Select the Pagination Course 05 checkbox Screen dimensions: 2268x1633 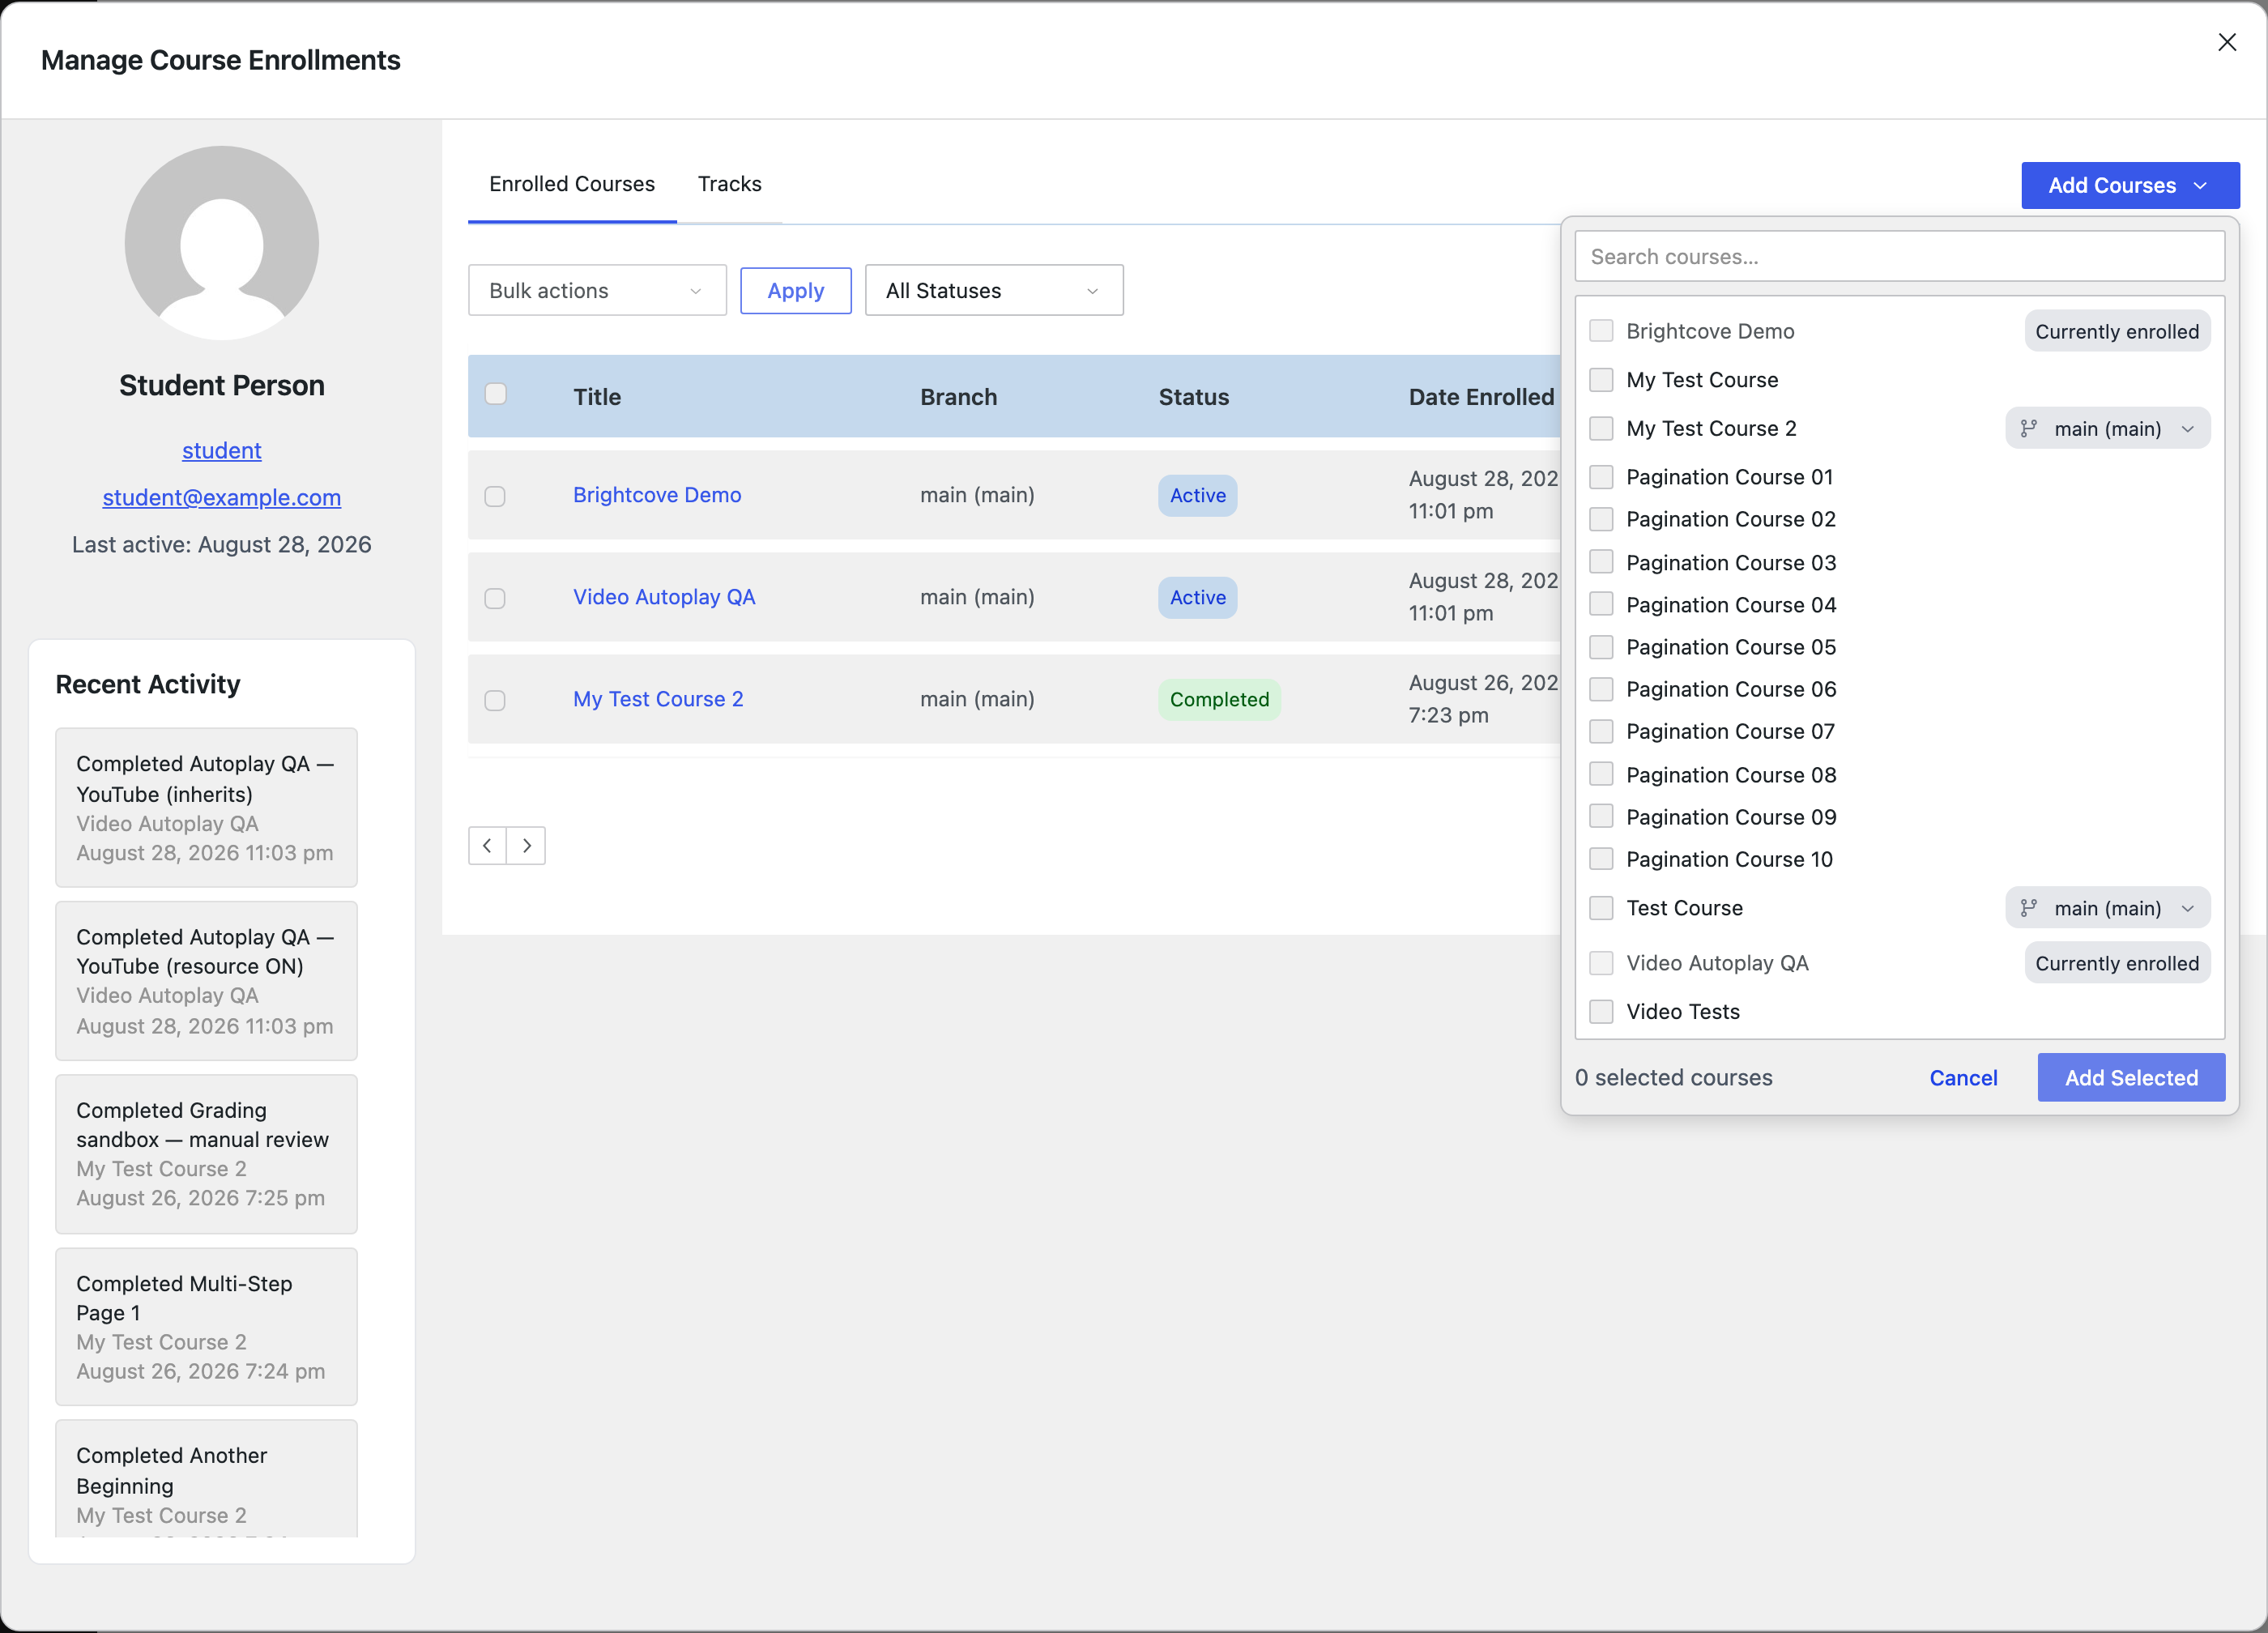[x=1601, y=646]
